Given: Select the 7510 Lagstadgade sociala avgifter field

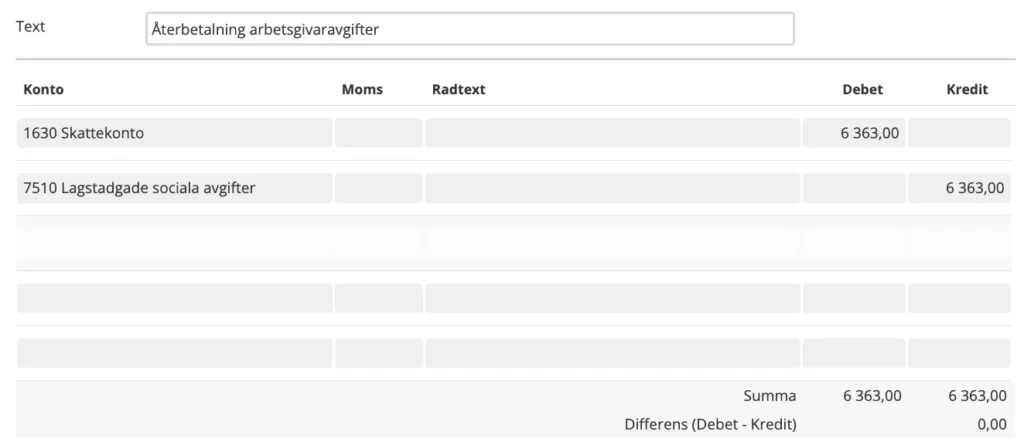Looking at the screenshot, I should [x=175, y=188].
